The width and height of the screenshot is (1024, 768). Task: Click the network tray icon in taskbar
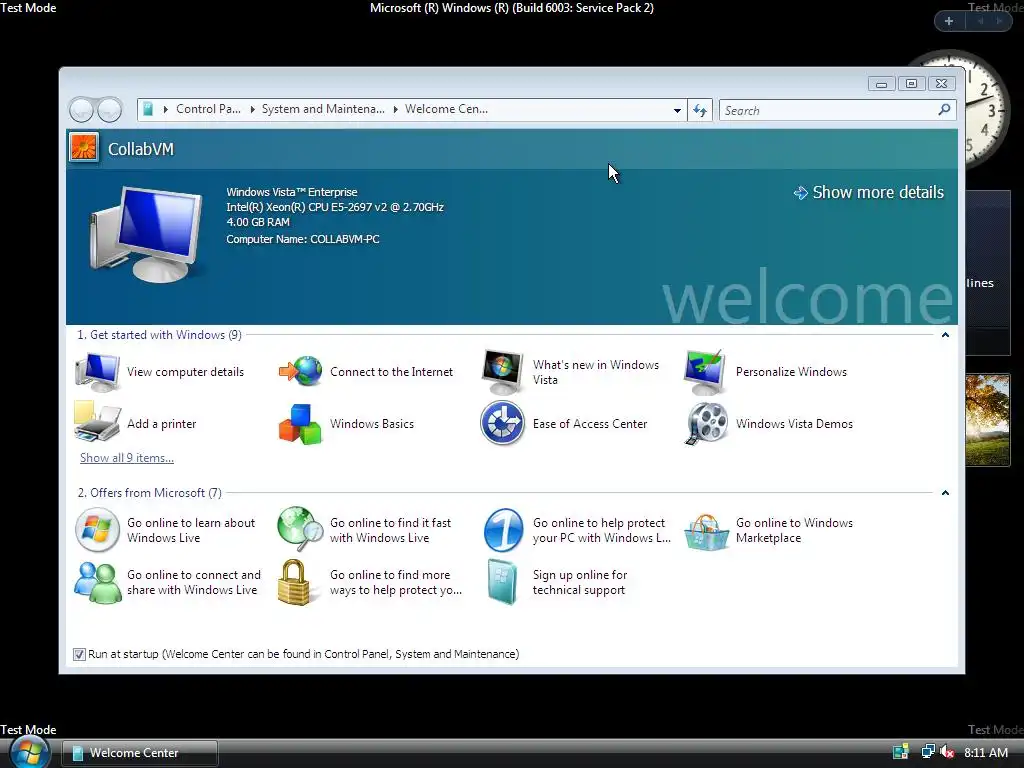(x=927, y=752)
